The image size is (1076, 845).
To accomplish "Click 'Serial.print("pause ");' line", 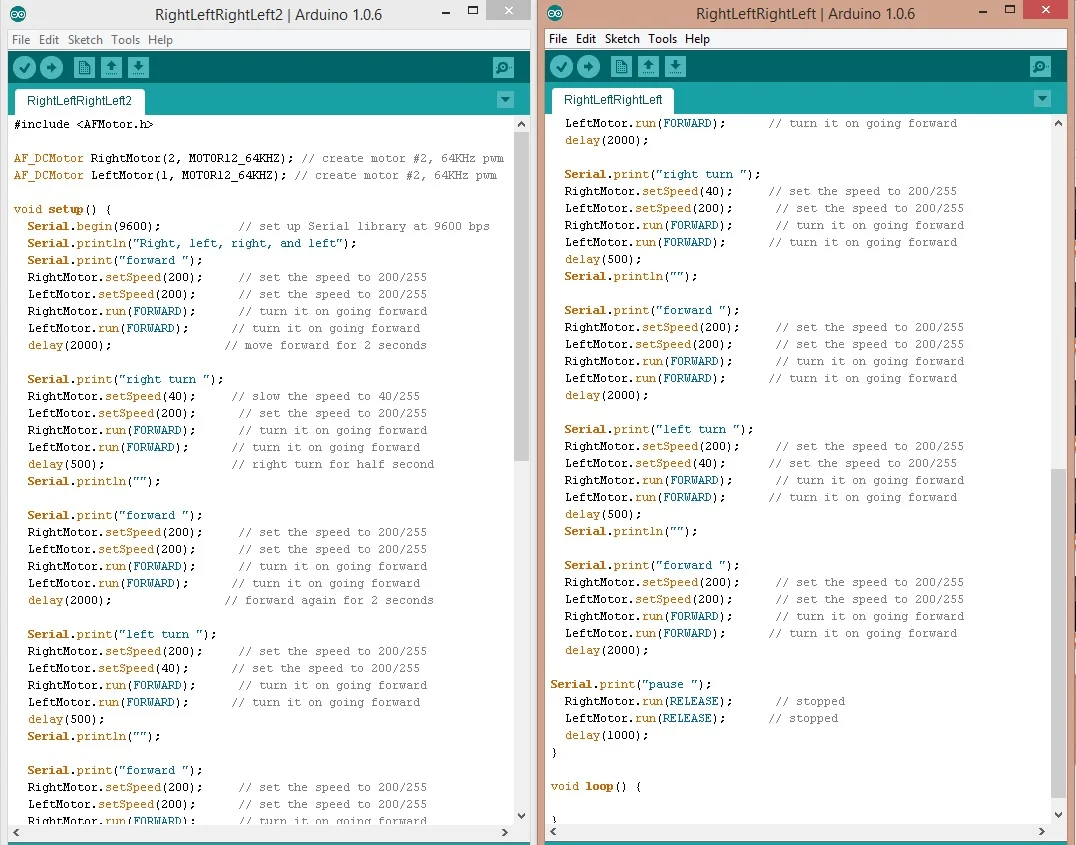I will pyautogui.click(x=631, y=684).
